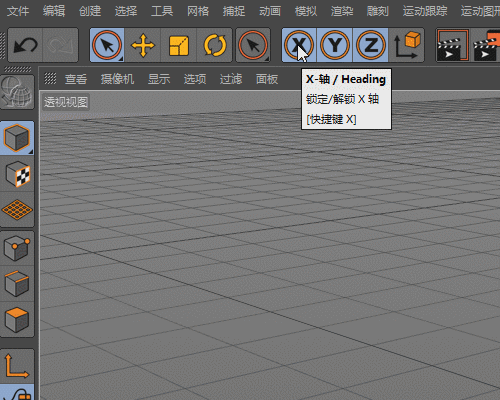The image size is (500, 400).
Task: Open the 文件 menu
Action: point(18,11)
